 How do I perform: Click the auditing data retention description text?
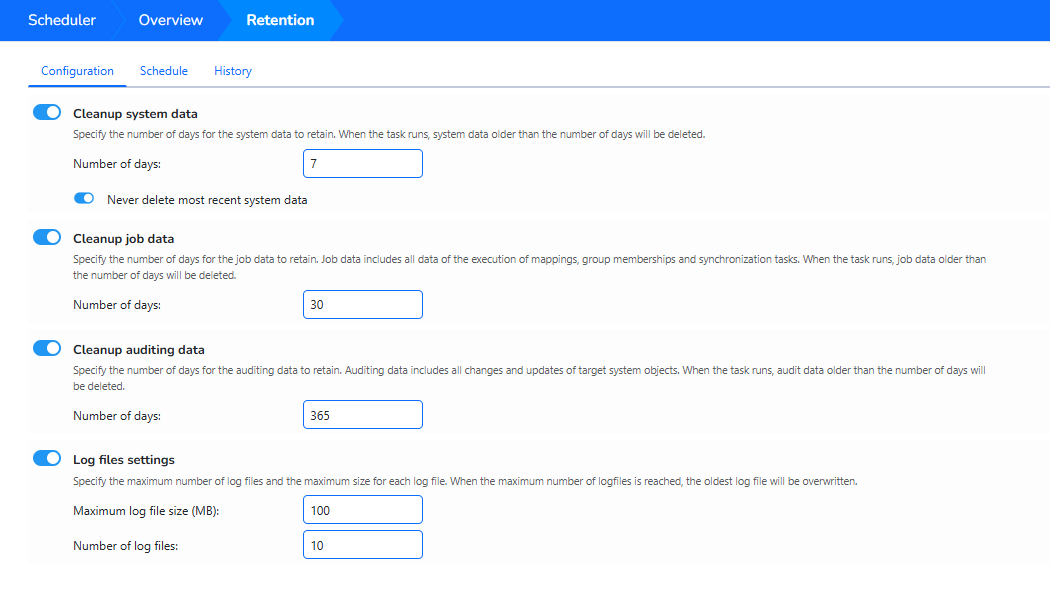530,378
